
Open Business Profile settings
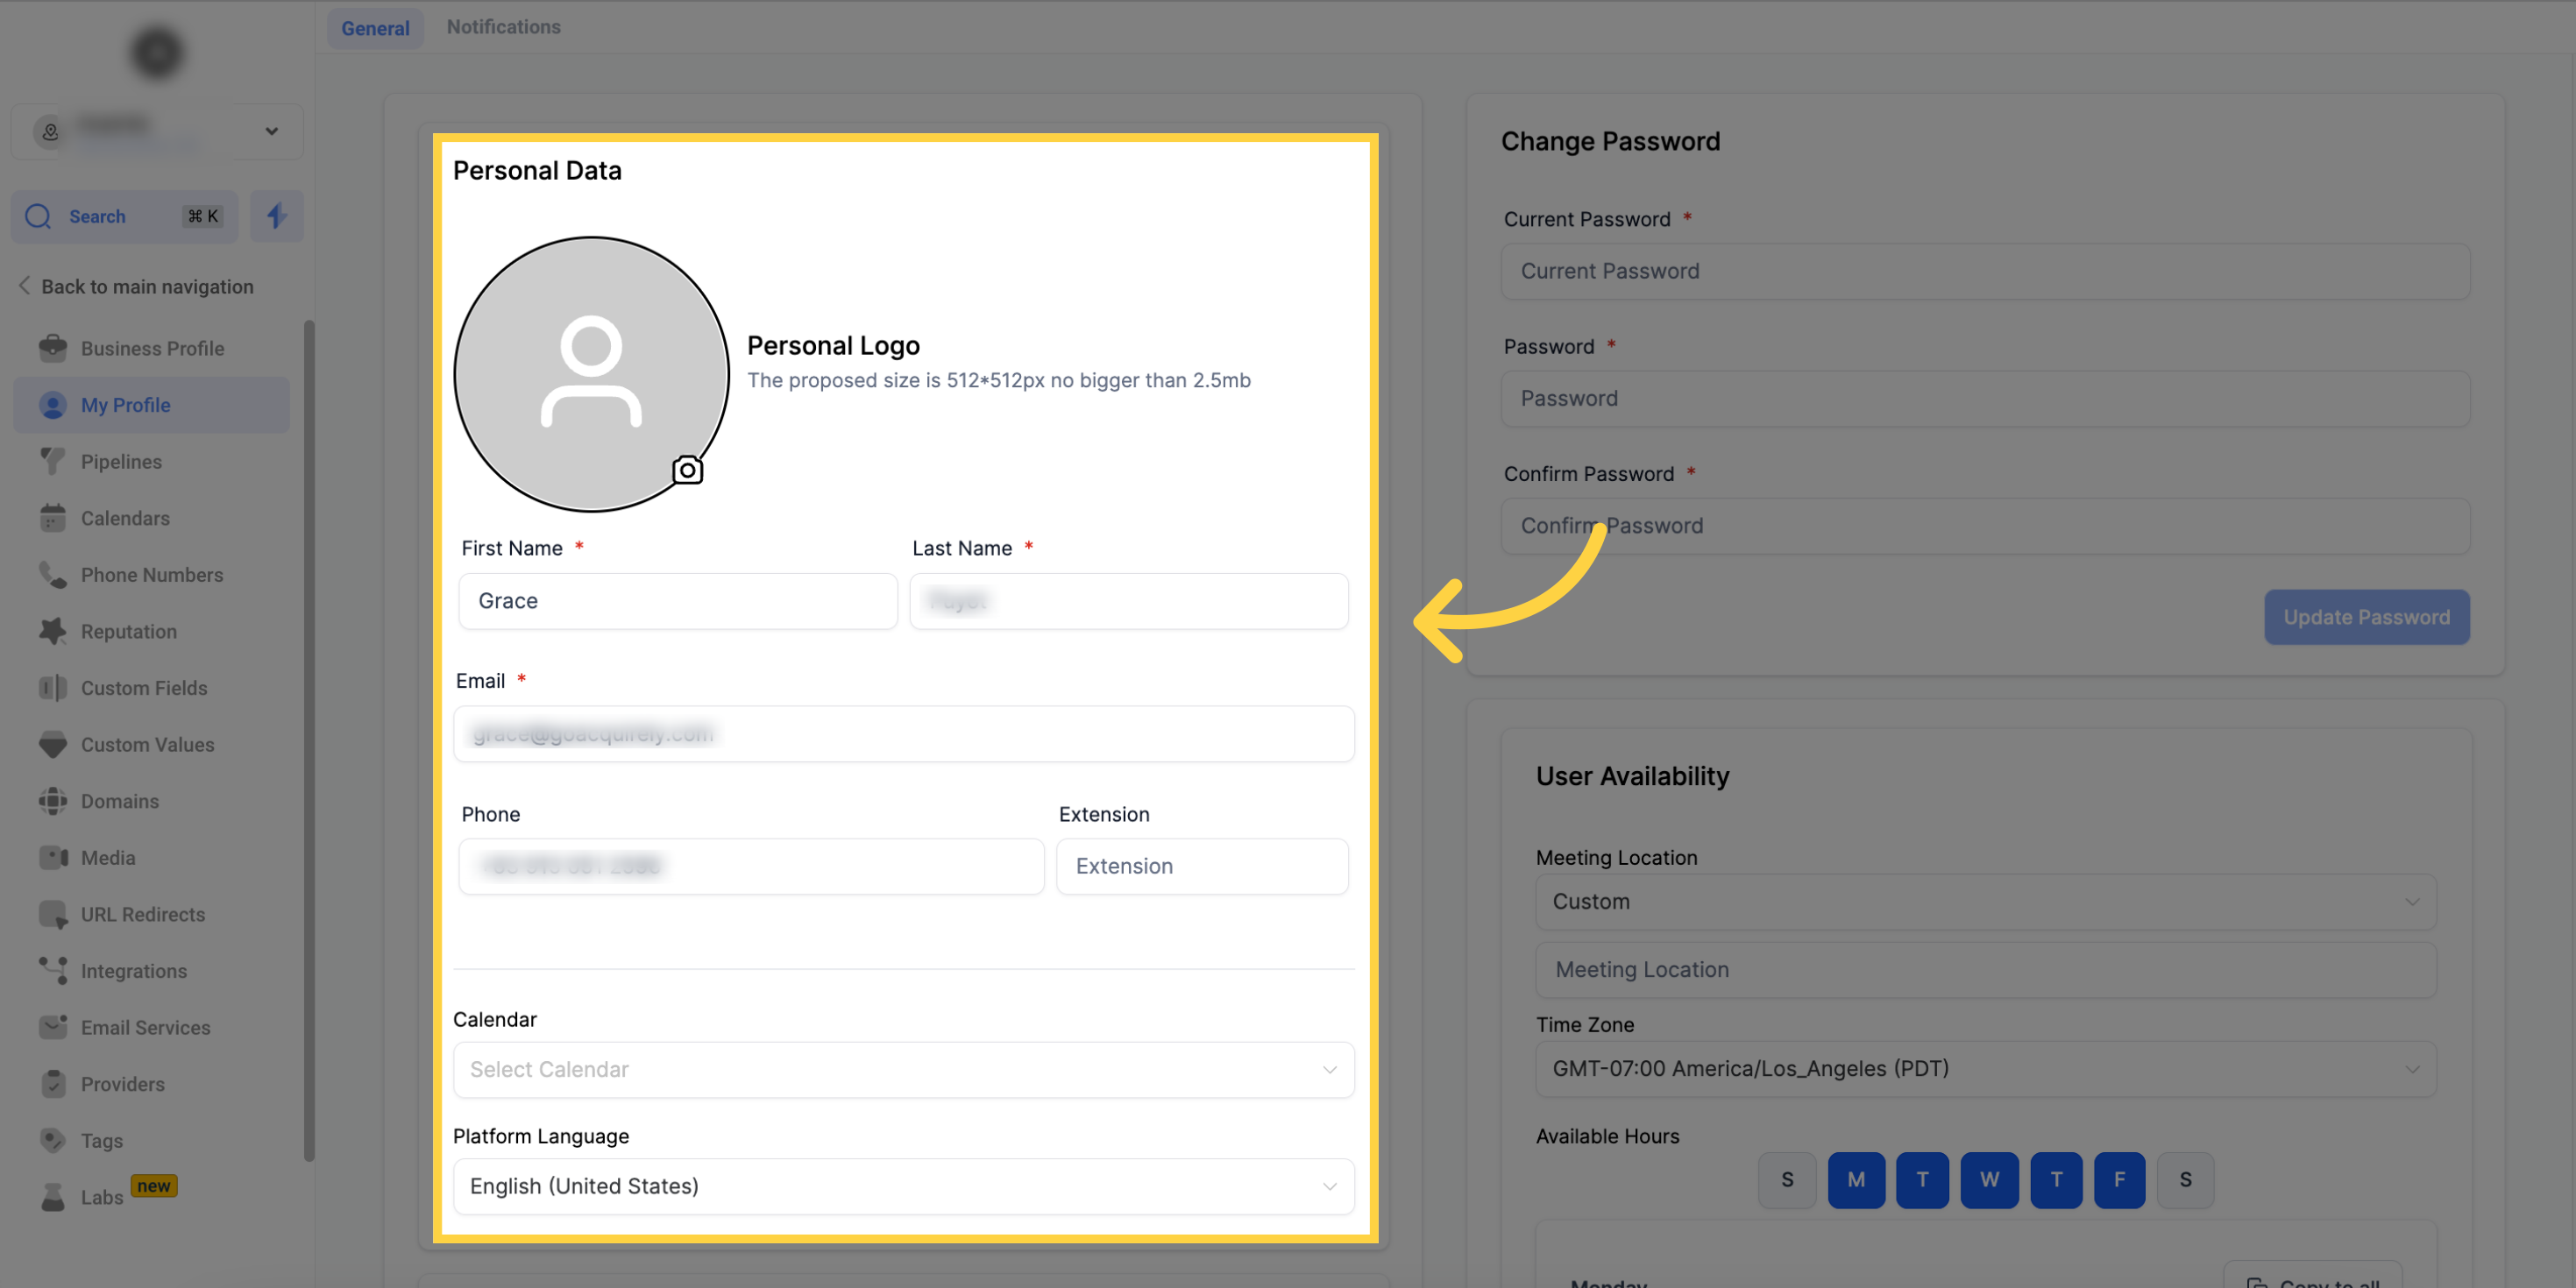tap(152, 348)
